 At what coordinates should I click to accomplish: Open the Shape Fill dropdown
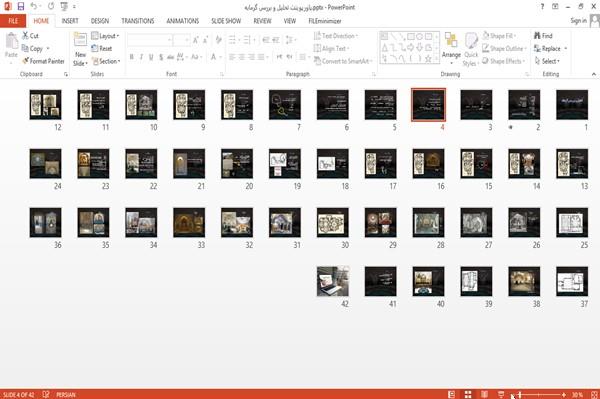tap(499, 36)
